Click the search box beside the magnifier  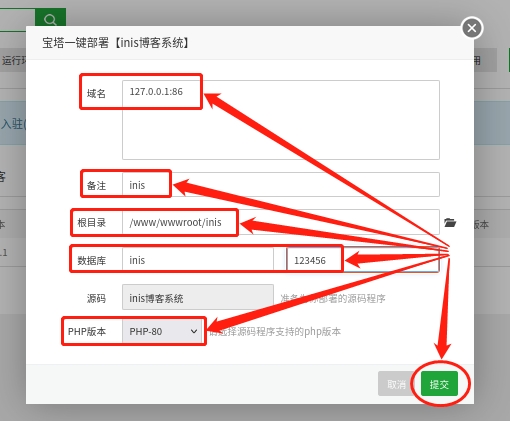tap(17, 19)
